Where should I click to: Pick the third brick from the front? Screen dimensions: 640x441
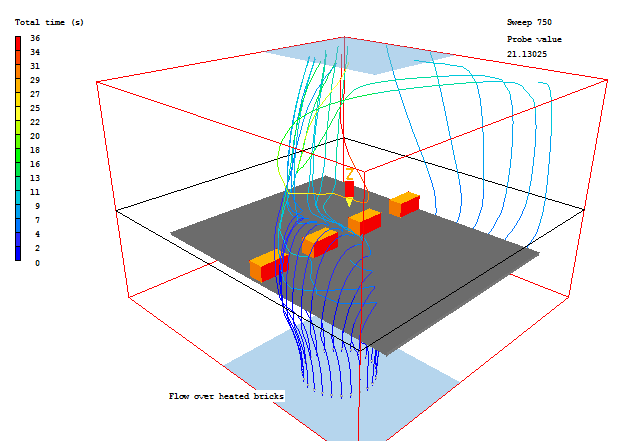click(364, 222)
